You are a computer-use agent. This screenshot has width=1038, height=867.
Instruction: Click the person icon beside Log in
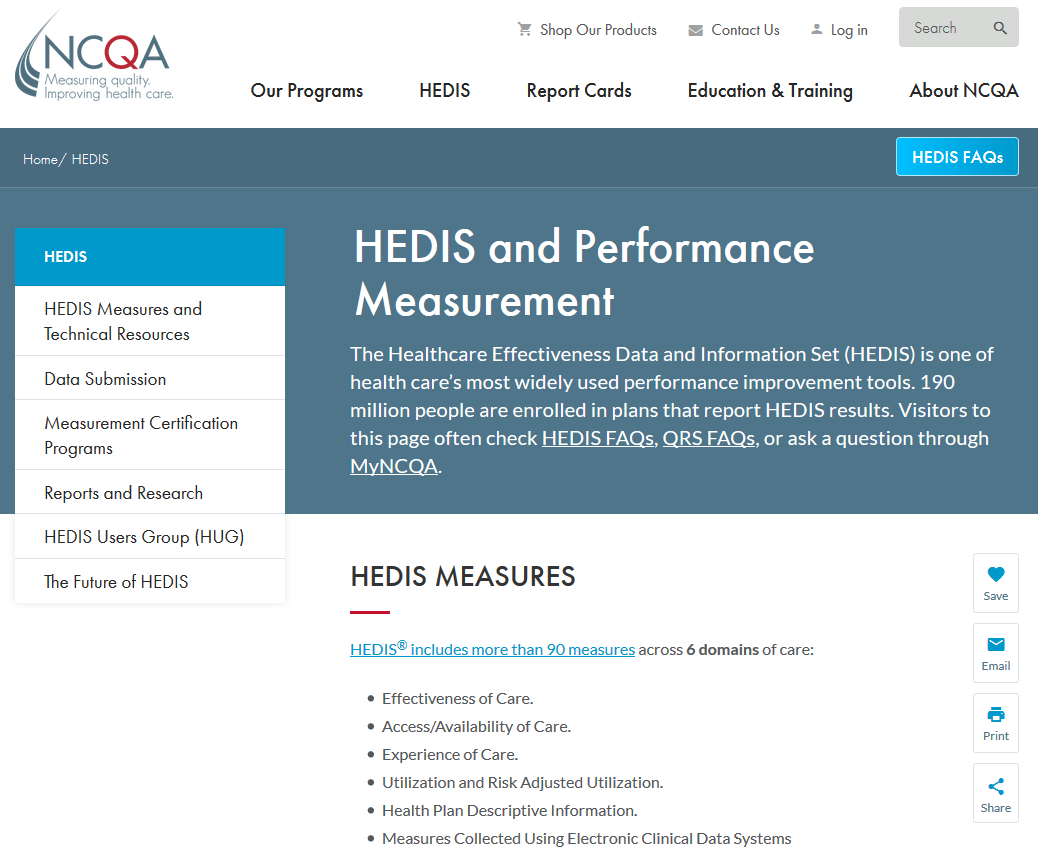point(817,30)
